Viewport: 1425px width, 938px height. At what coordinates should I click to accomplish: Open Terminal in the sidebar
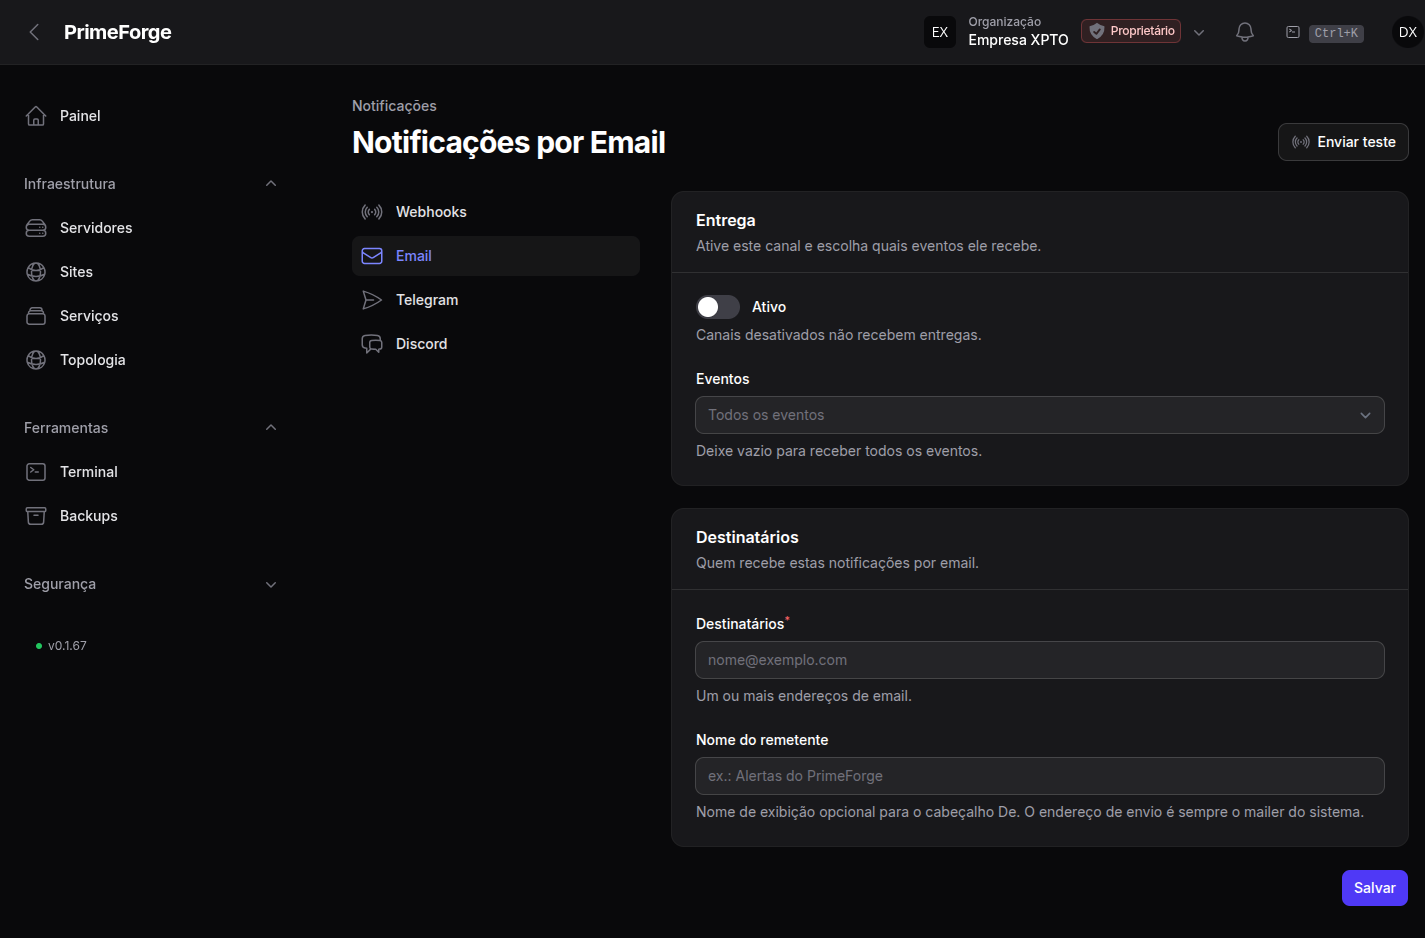click(x=150, y=472)
